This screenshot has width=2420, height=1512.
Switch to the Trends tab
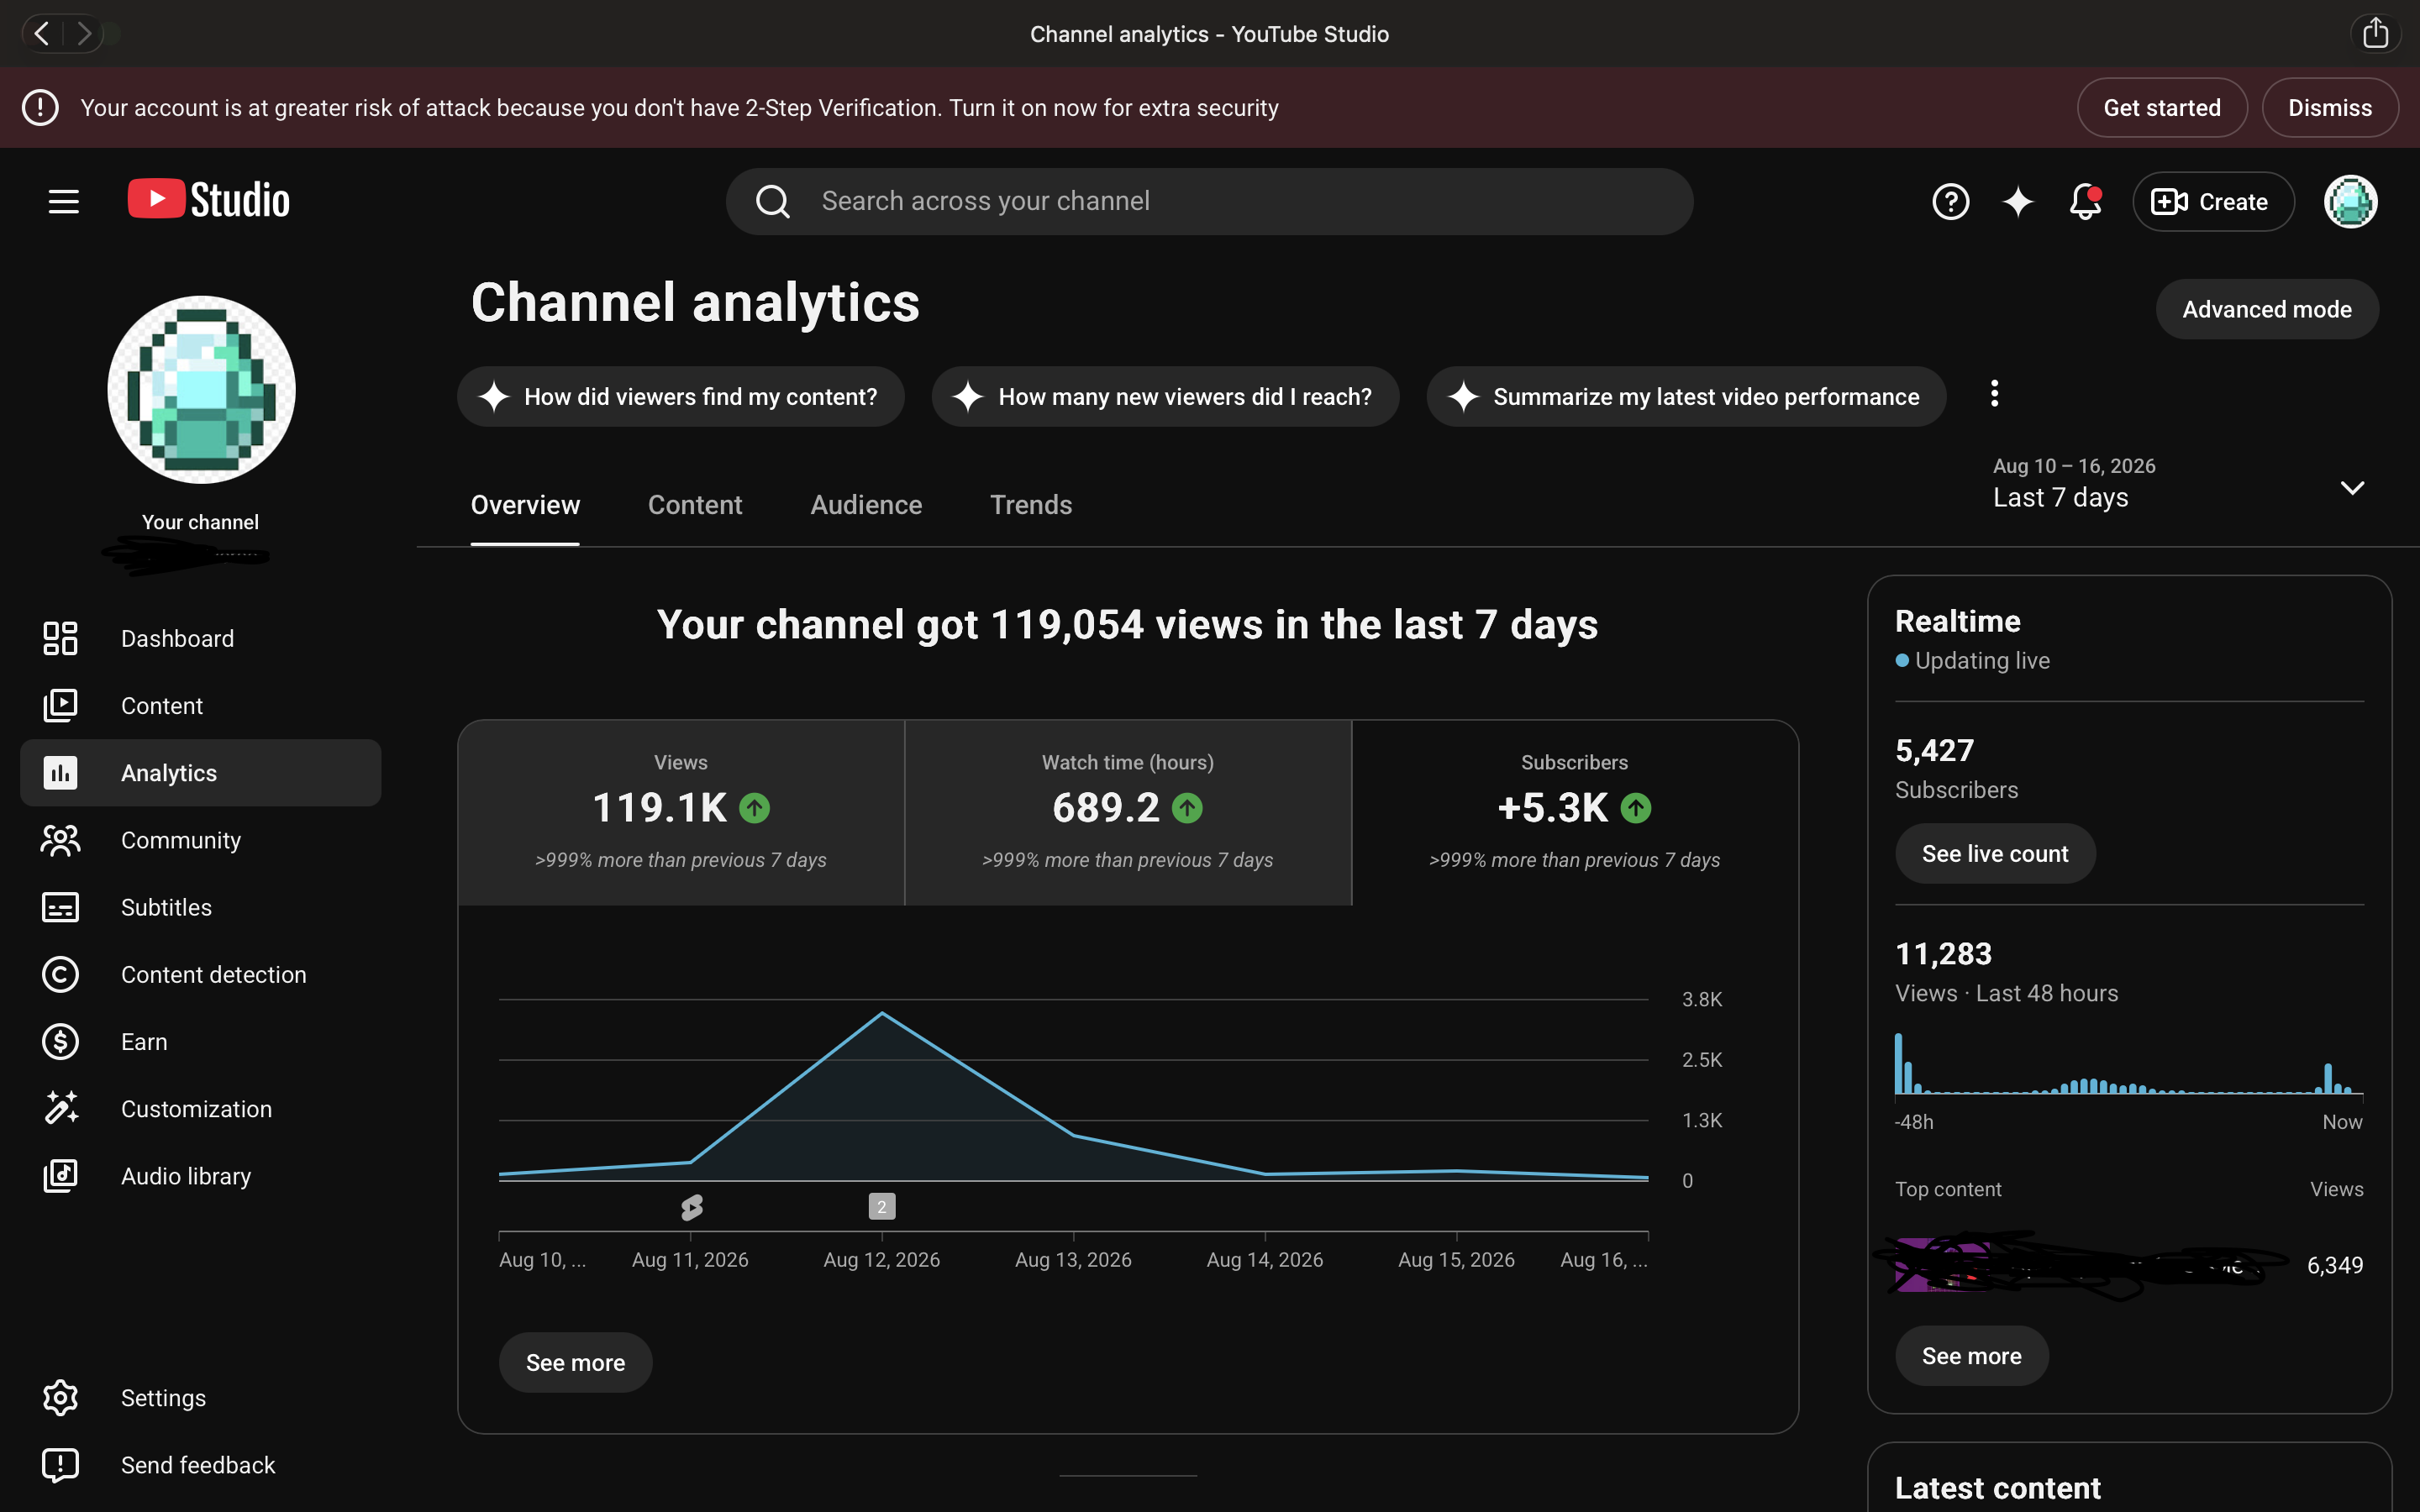click(x=1031, y=505)
